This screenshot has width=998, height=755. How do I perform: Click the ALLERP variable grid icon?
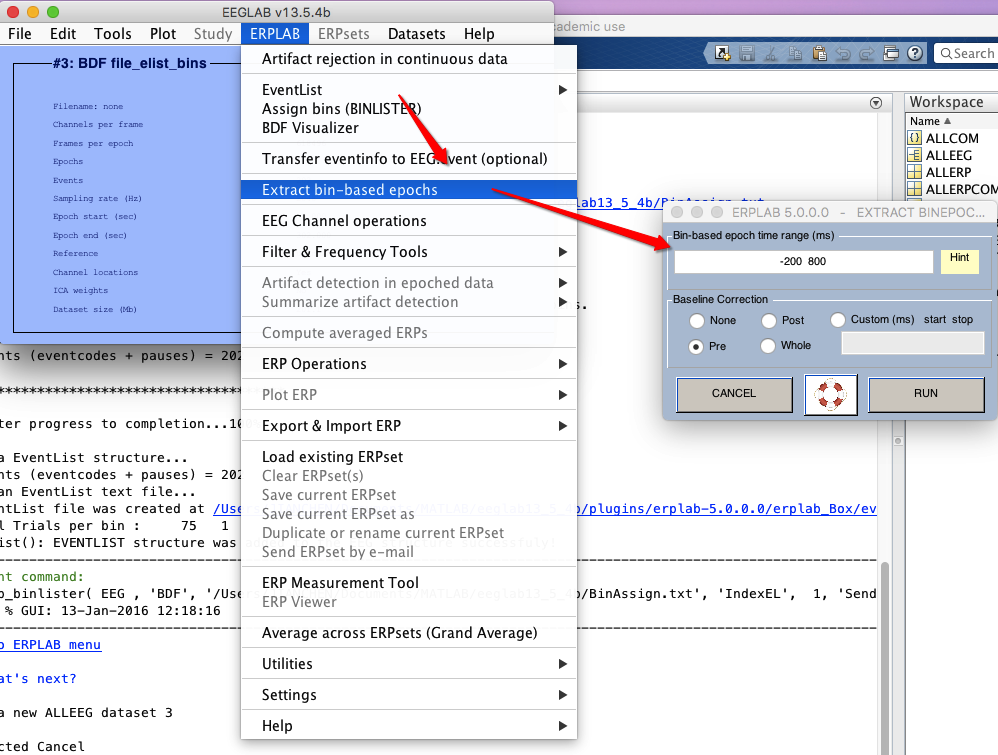(915, 173)
